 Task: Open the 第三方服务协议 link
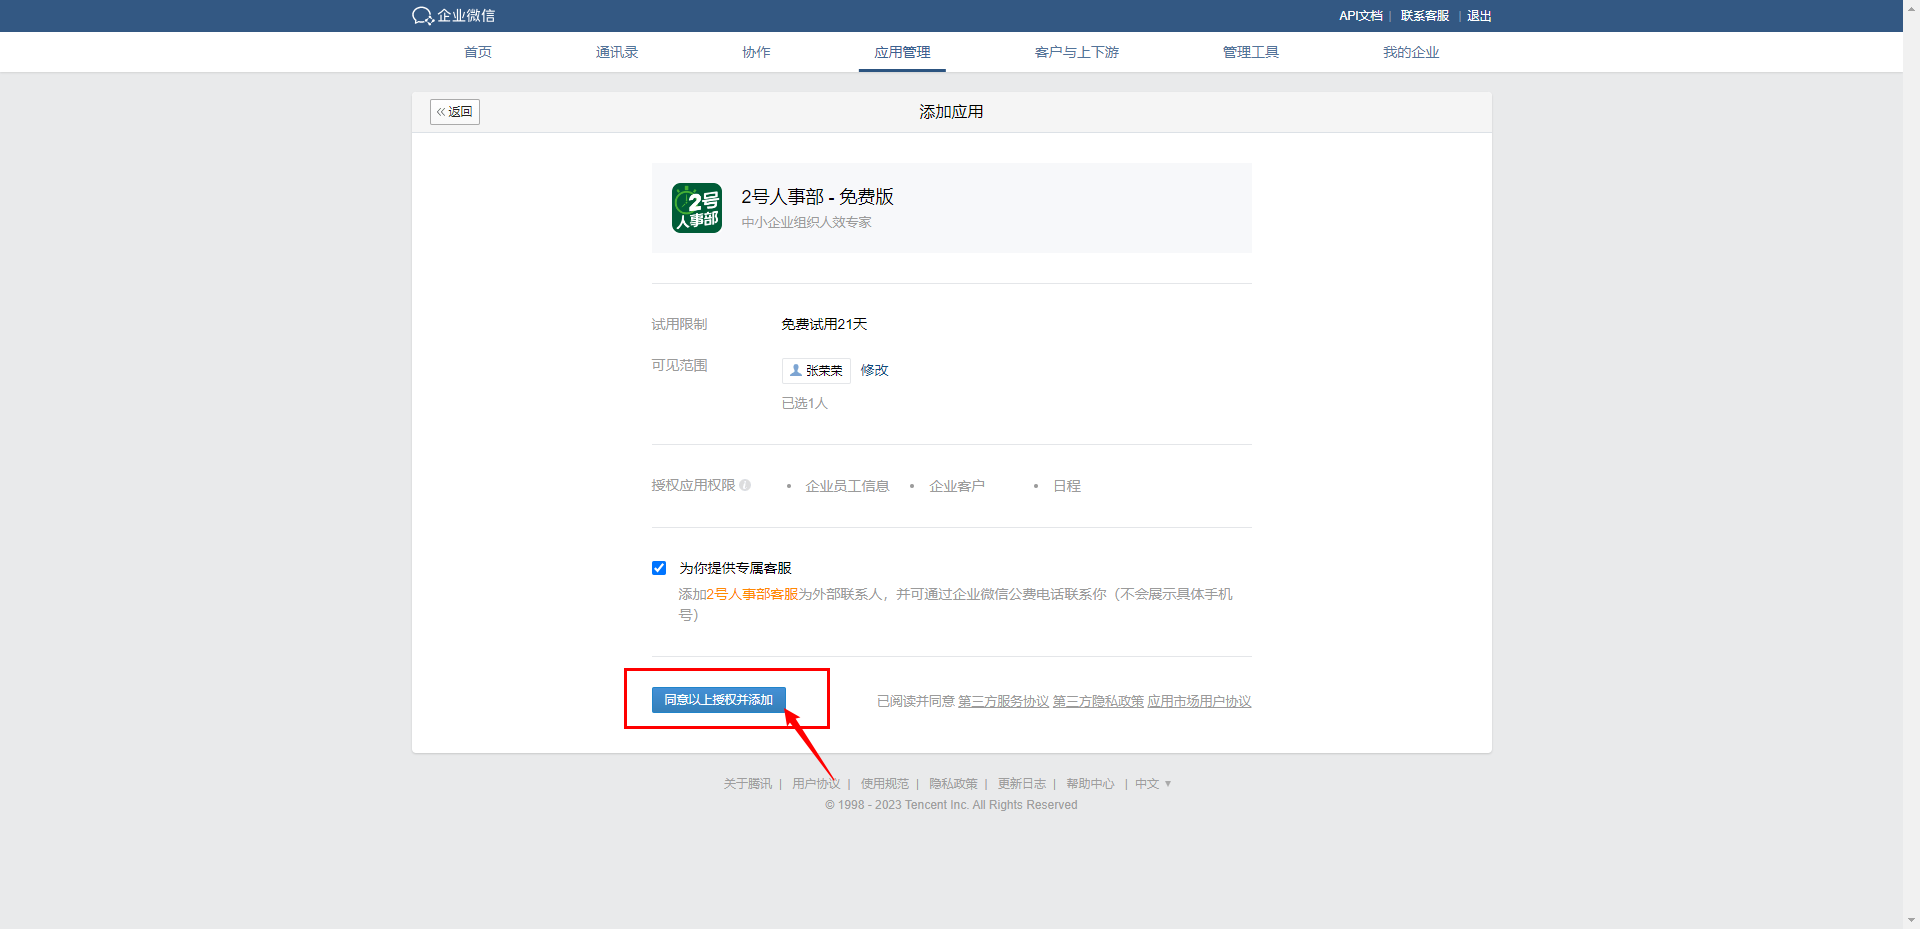pos(1003,701)
